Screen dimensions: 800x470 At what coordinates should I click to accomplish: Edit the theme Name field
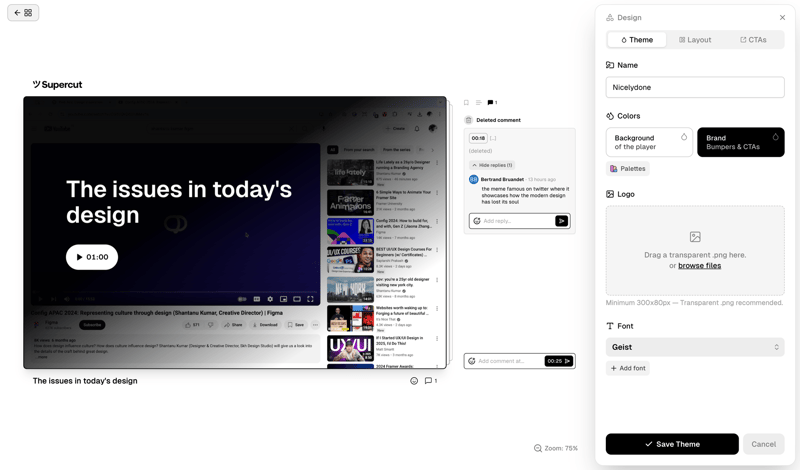coord(695,87)
